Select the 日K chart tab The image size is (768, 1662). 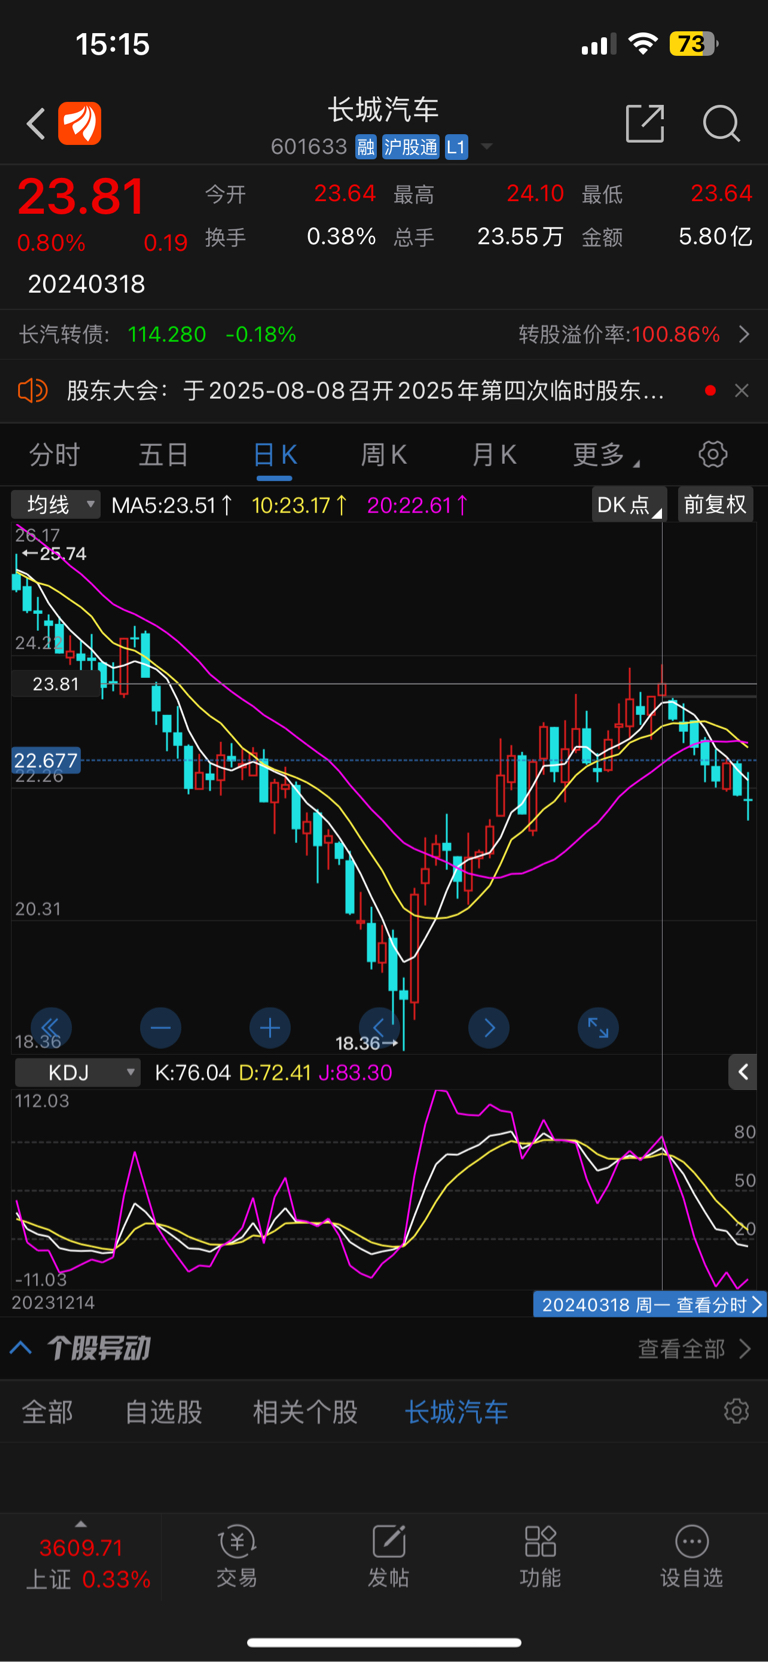[x=275, y=455]
